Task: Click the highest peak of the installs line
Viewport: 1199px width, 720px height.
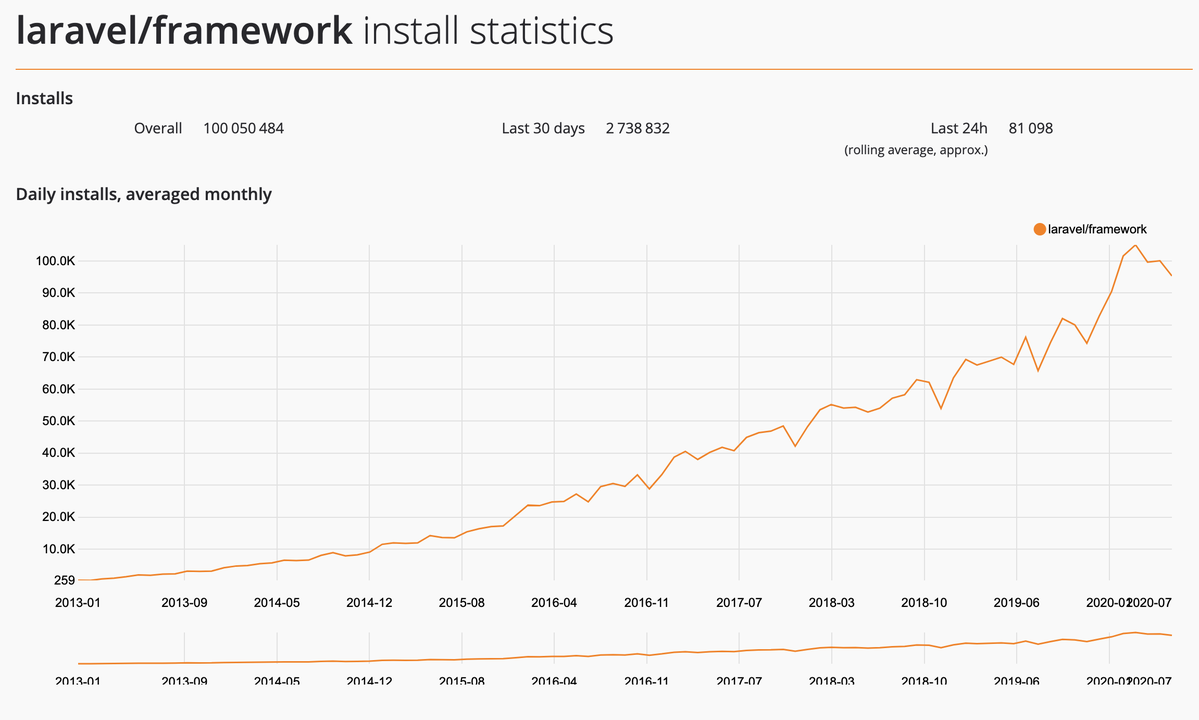Action: (1135, 245)
